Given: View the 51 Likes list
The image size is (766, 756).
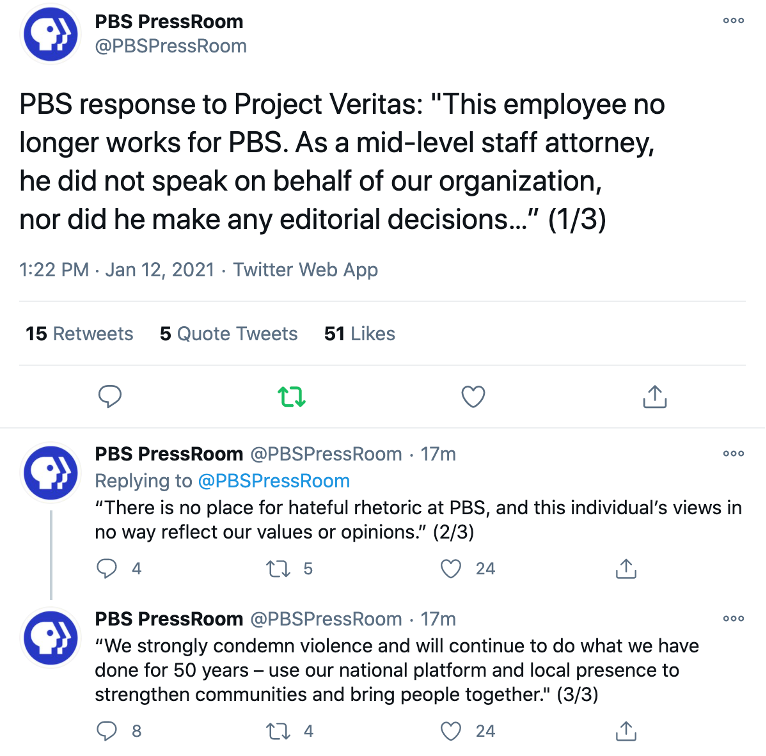Looking at the screenshot, I should click(360, 334).
